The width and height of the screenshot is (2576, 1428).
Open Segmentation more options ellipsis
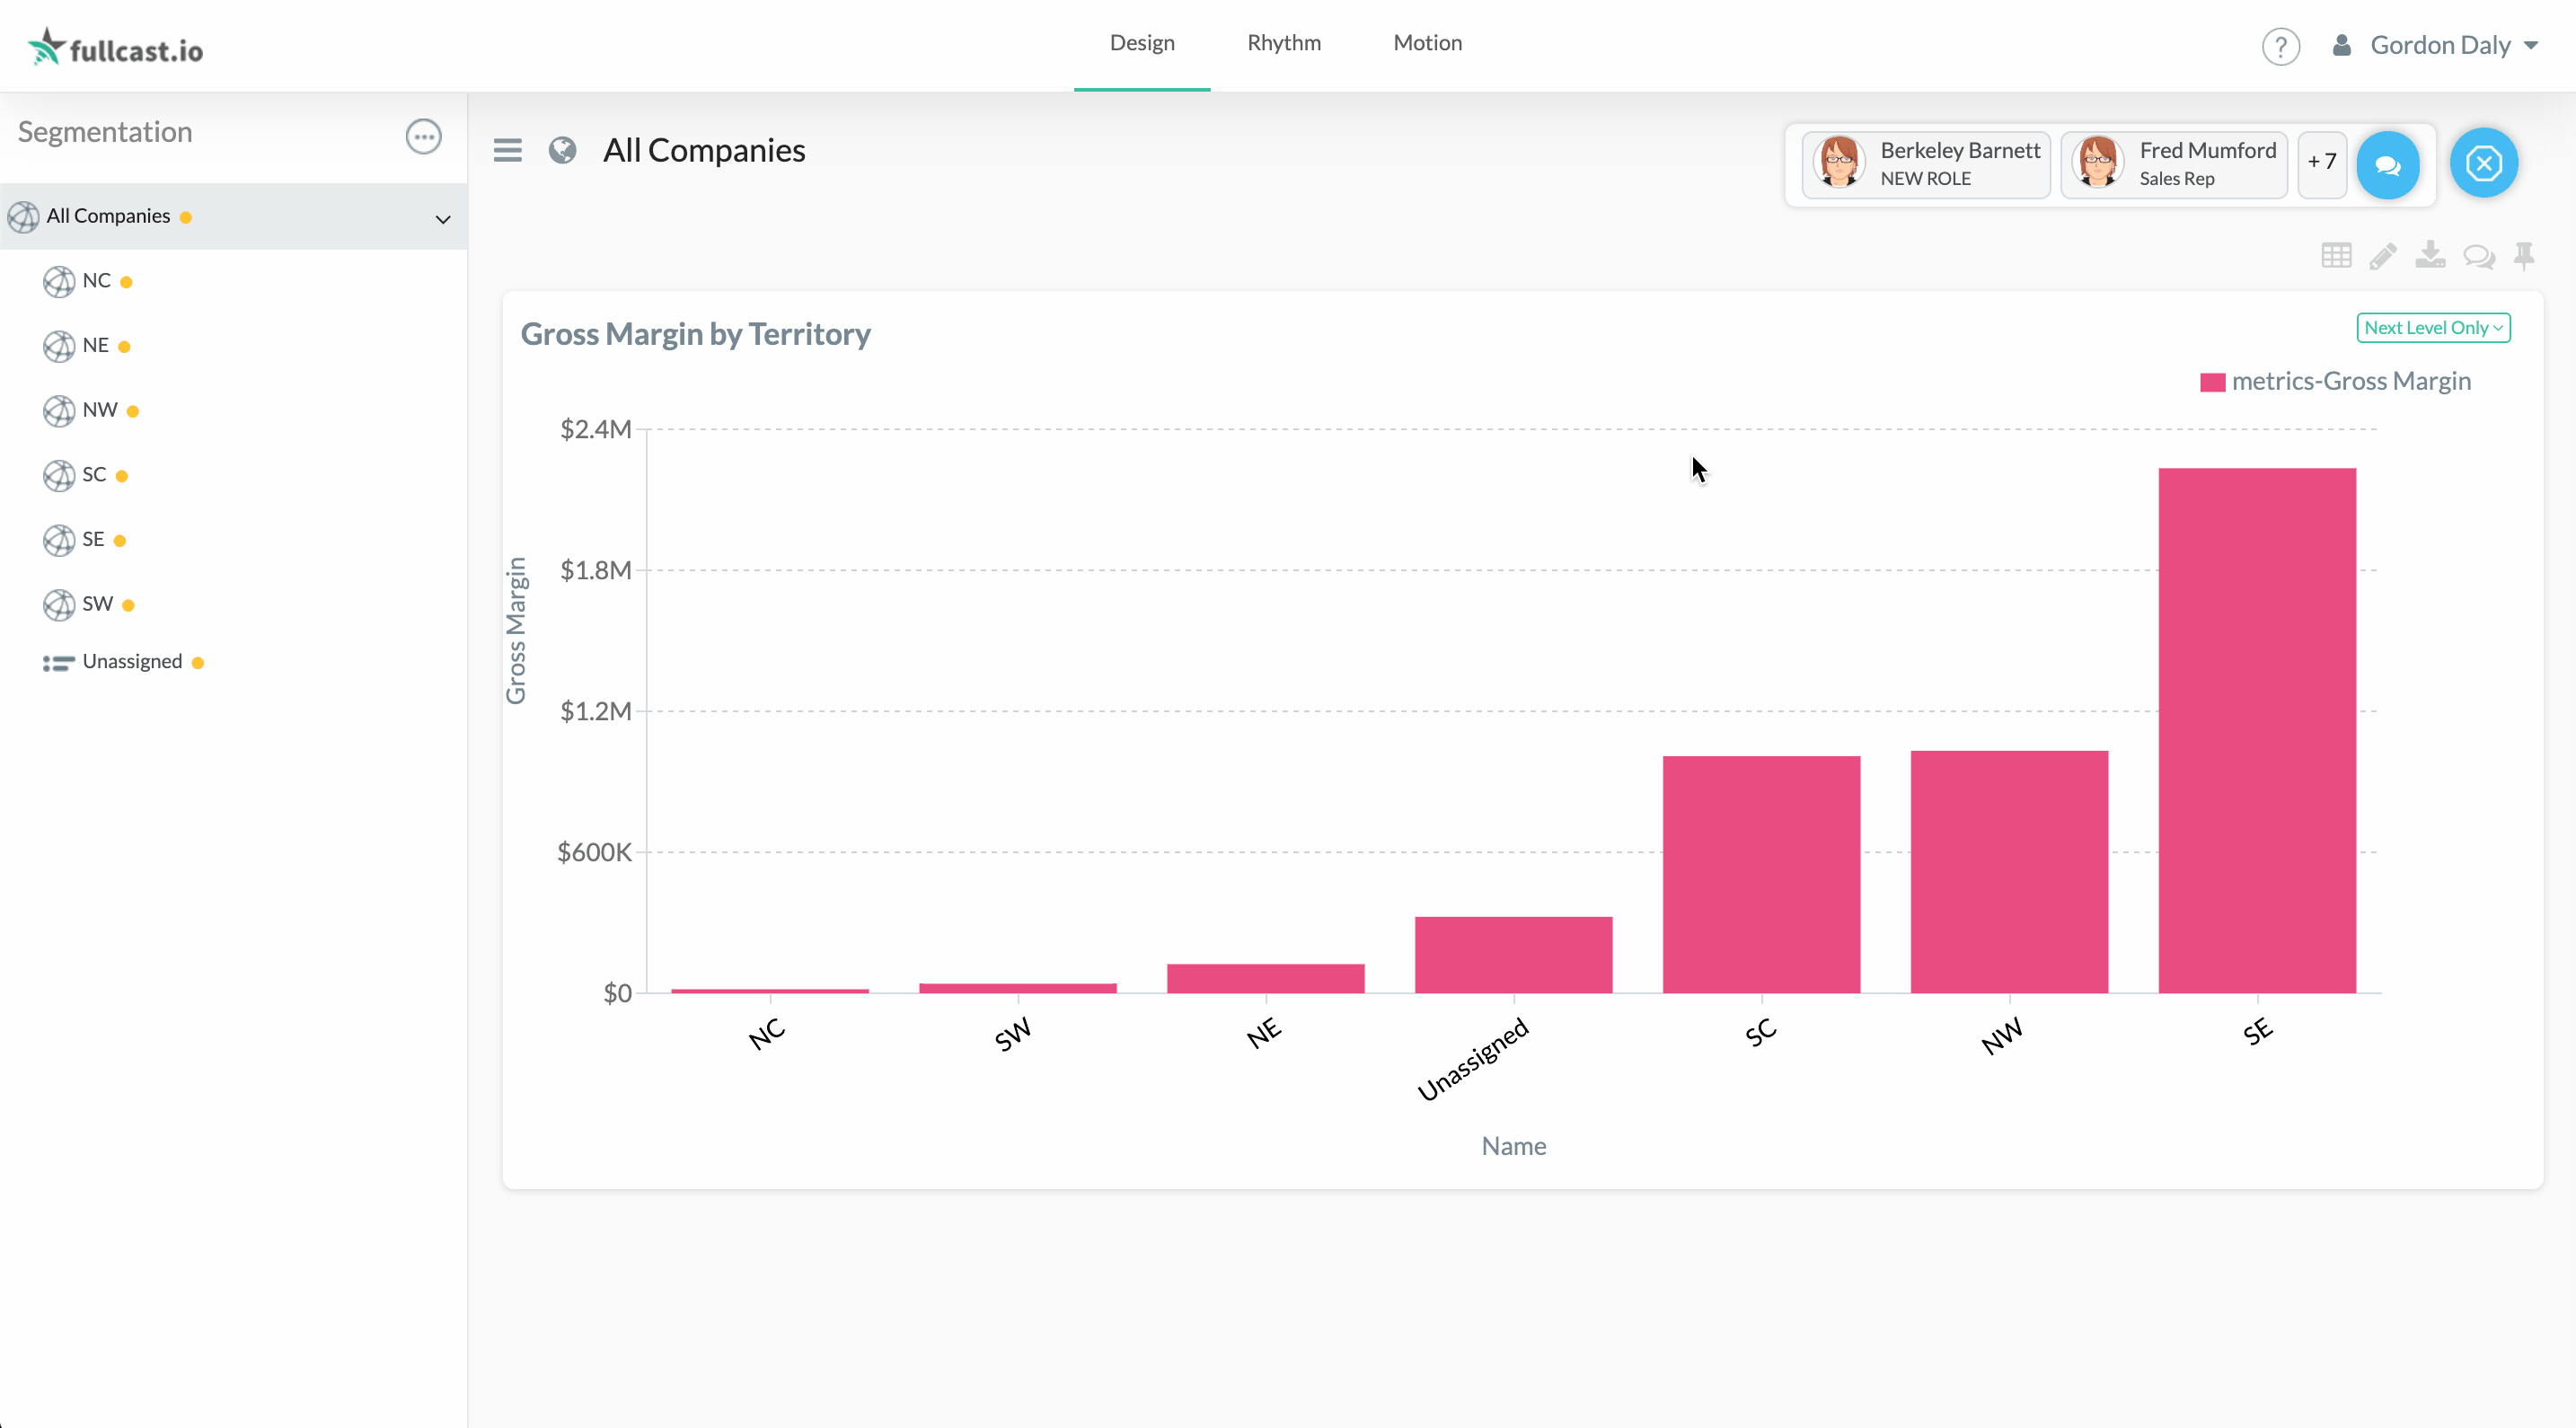tap(423, 136)
